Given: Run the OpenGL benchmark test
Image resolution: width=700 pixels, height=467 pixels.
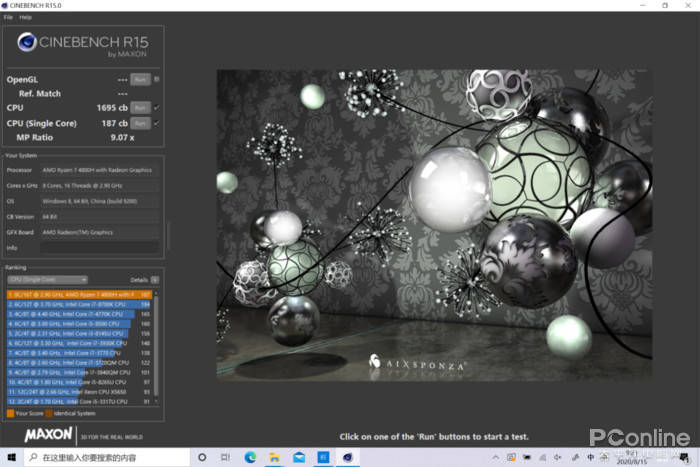Looking at the screenshot, I should tap(140, 79).
